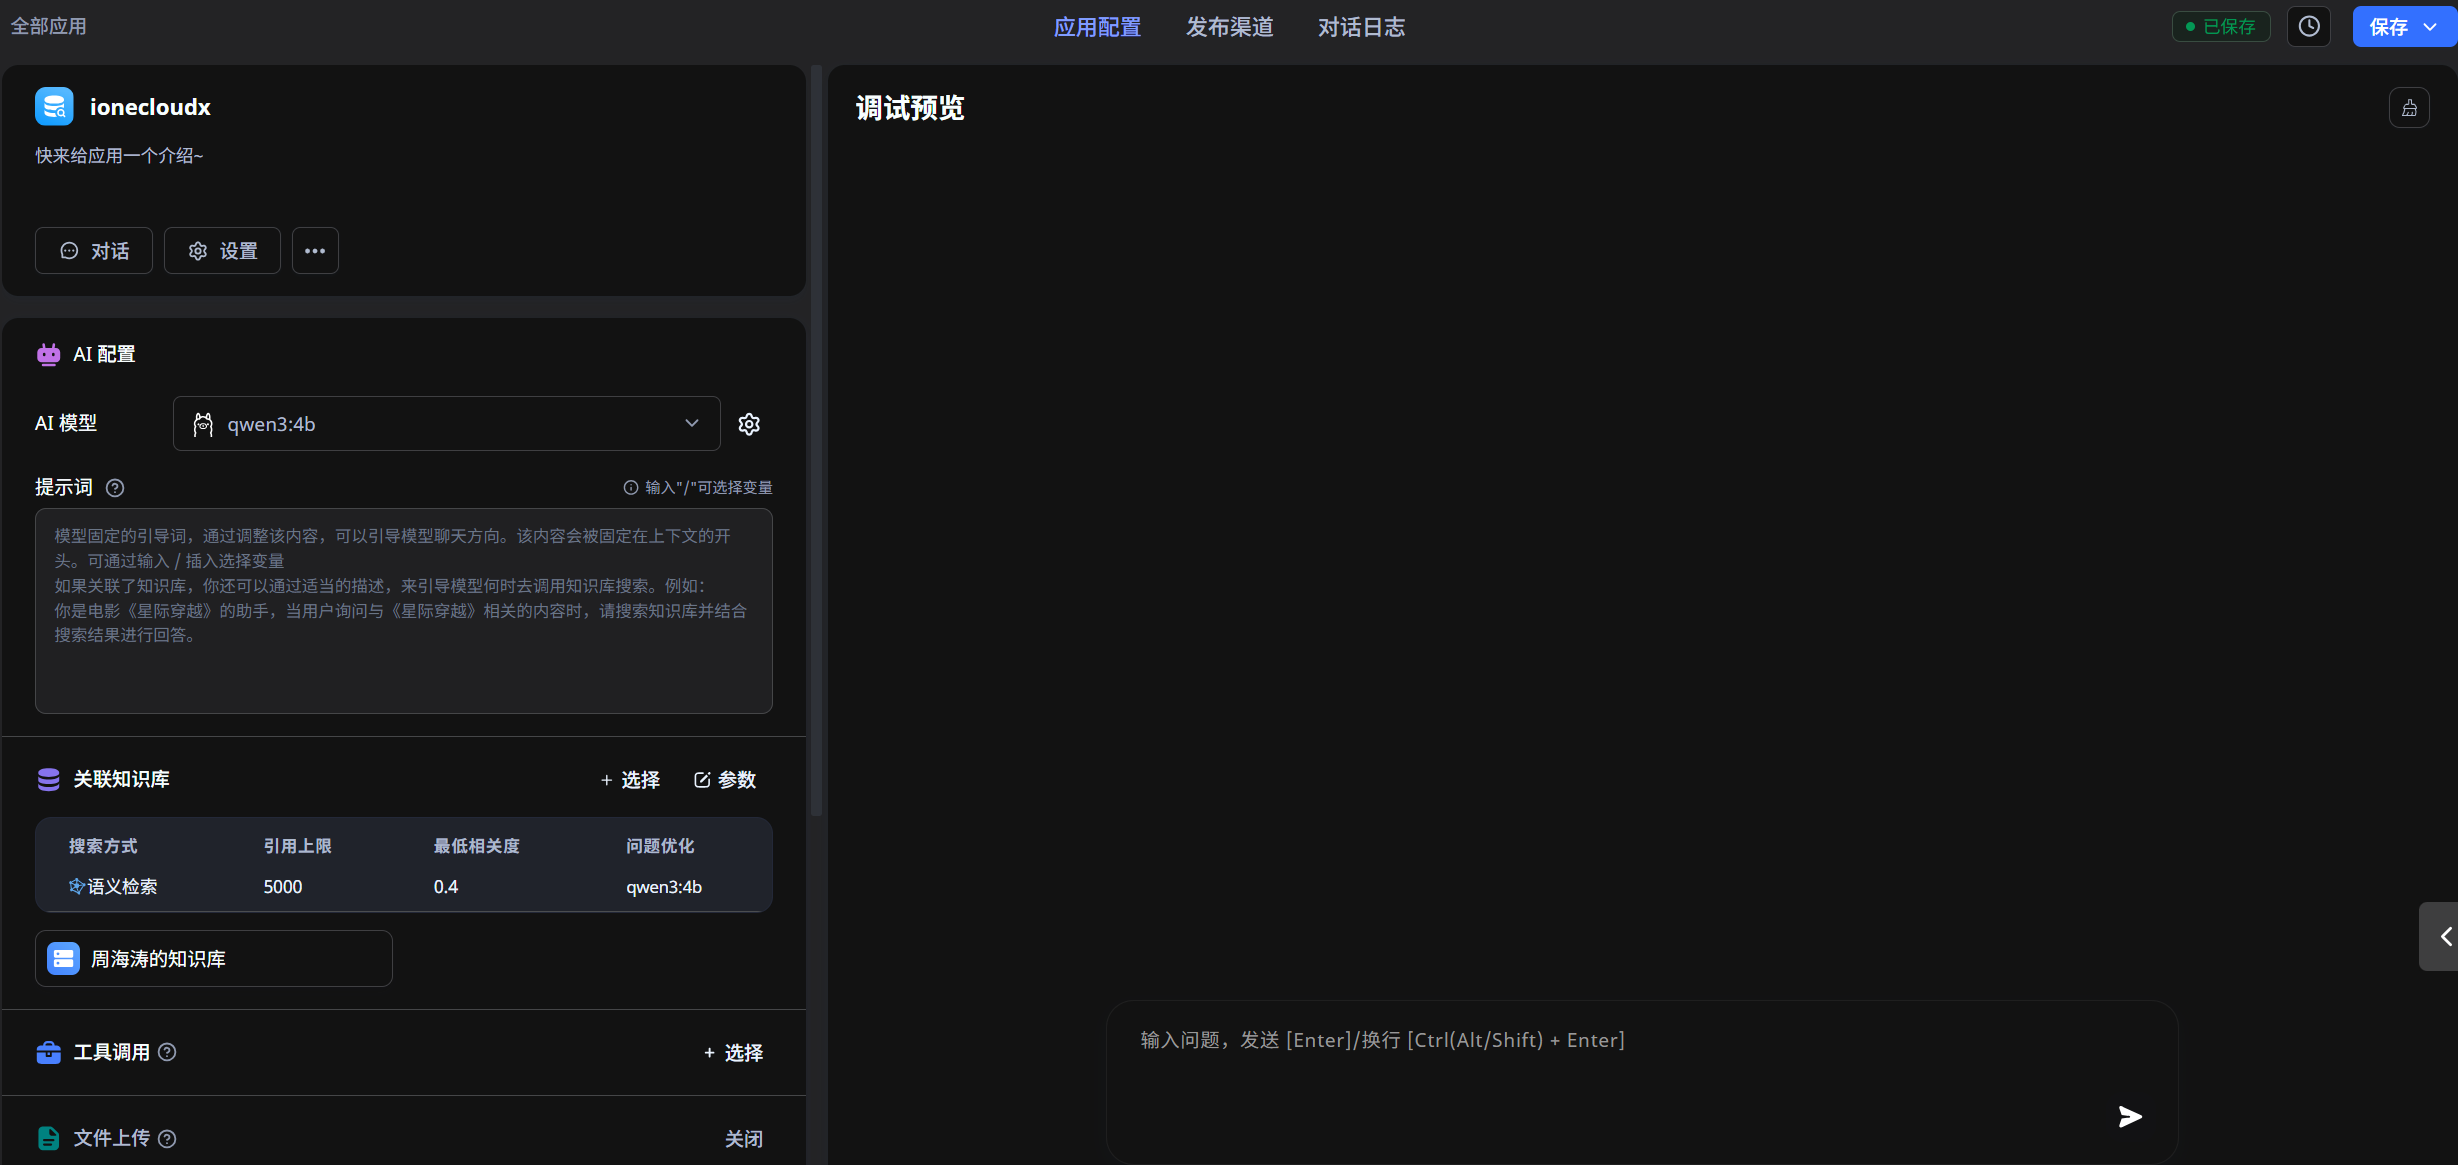Click the history clock icon near 保存

[x=2309, y=25]
